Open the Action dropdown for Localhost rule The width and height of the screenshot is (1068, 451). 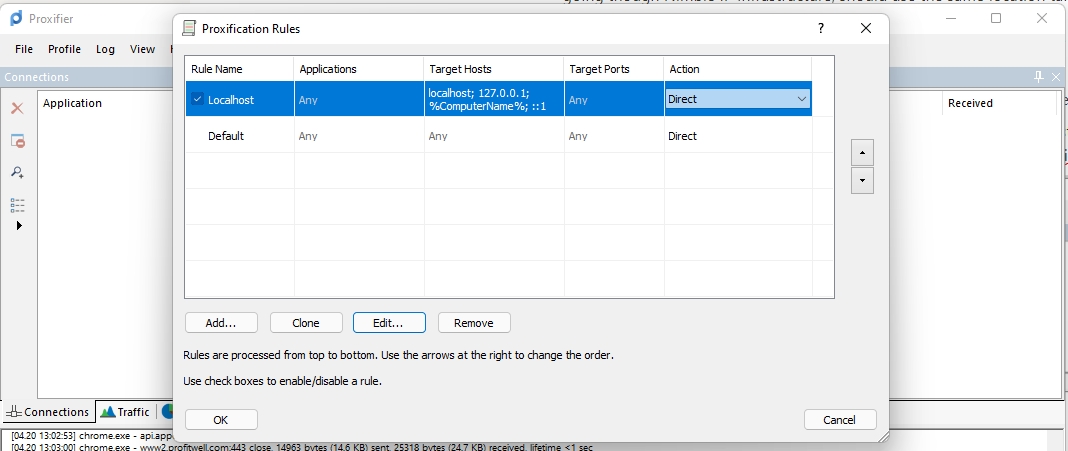pos(801,99)
